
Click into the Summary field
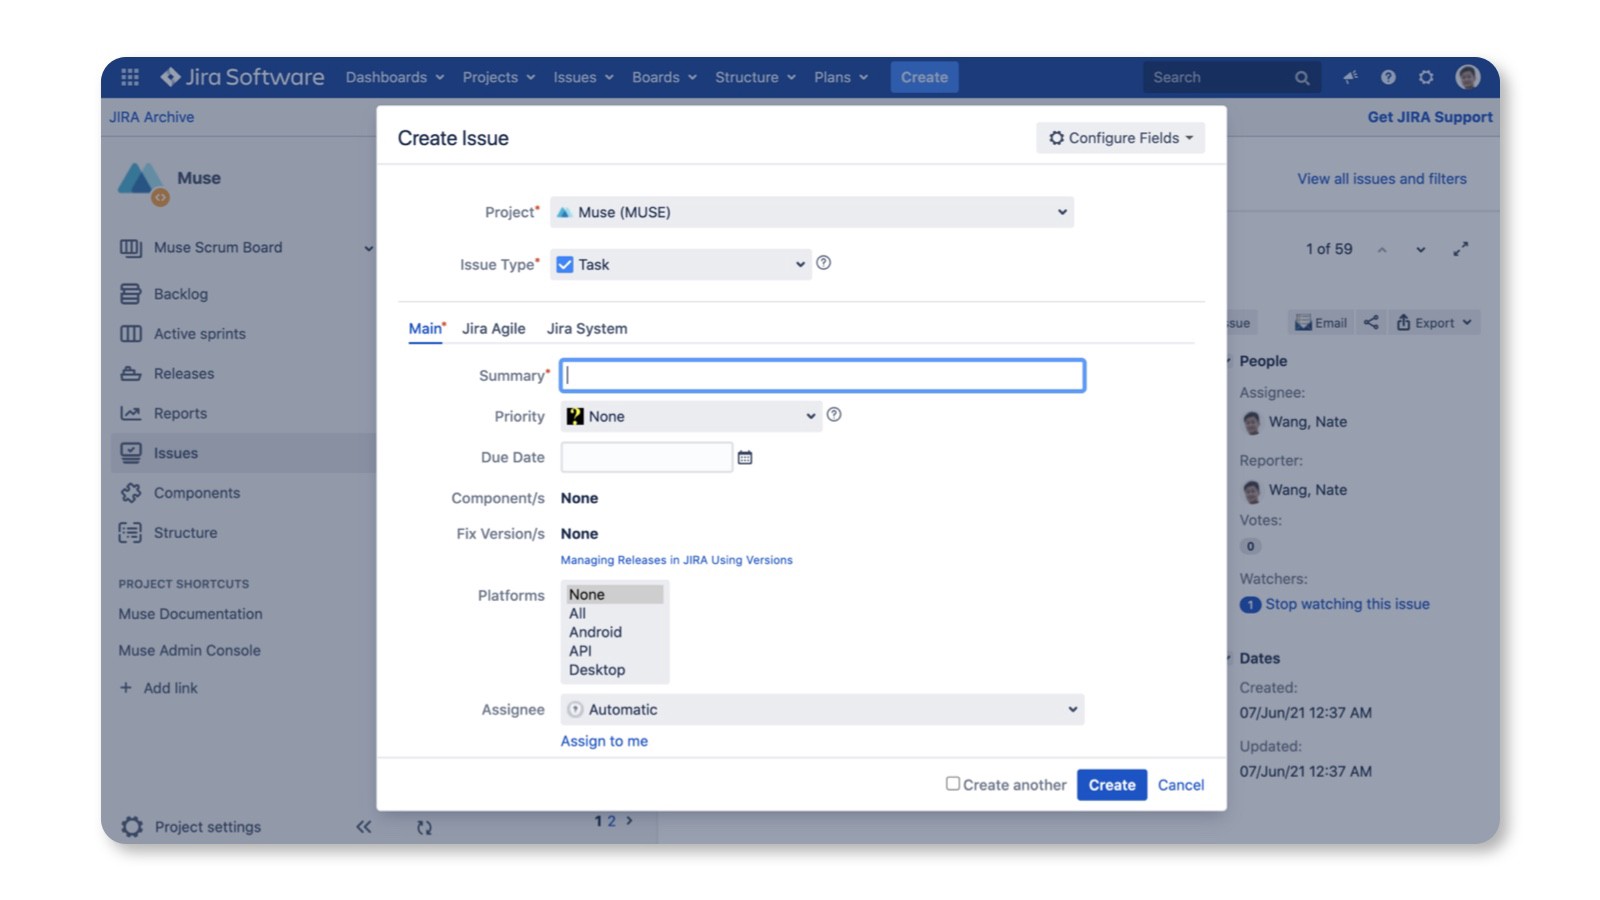click(822, 375)
